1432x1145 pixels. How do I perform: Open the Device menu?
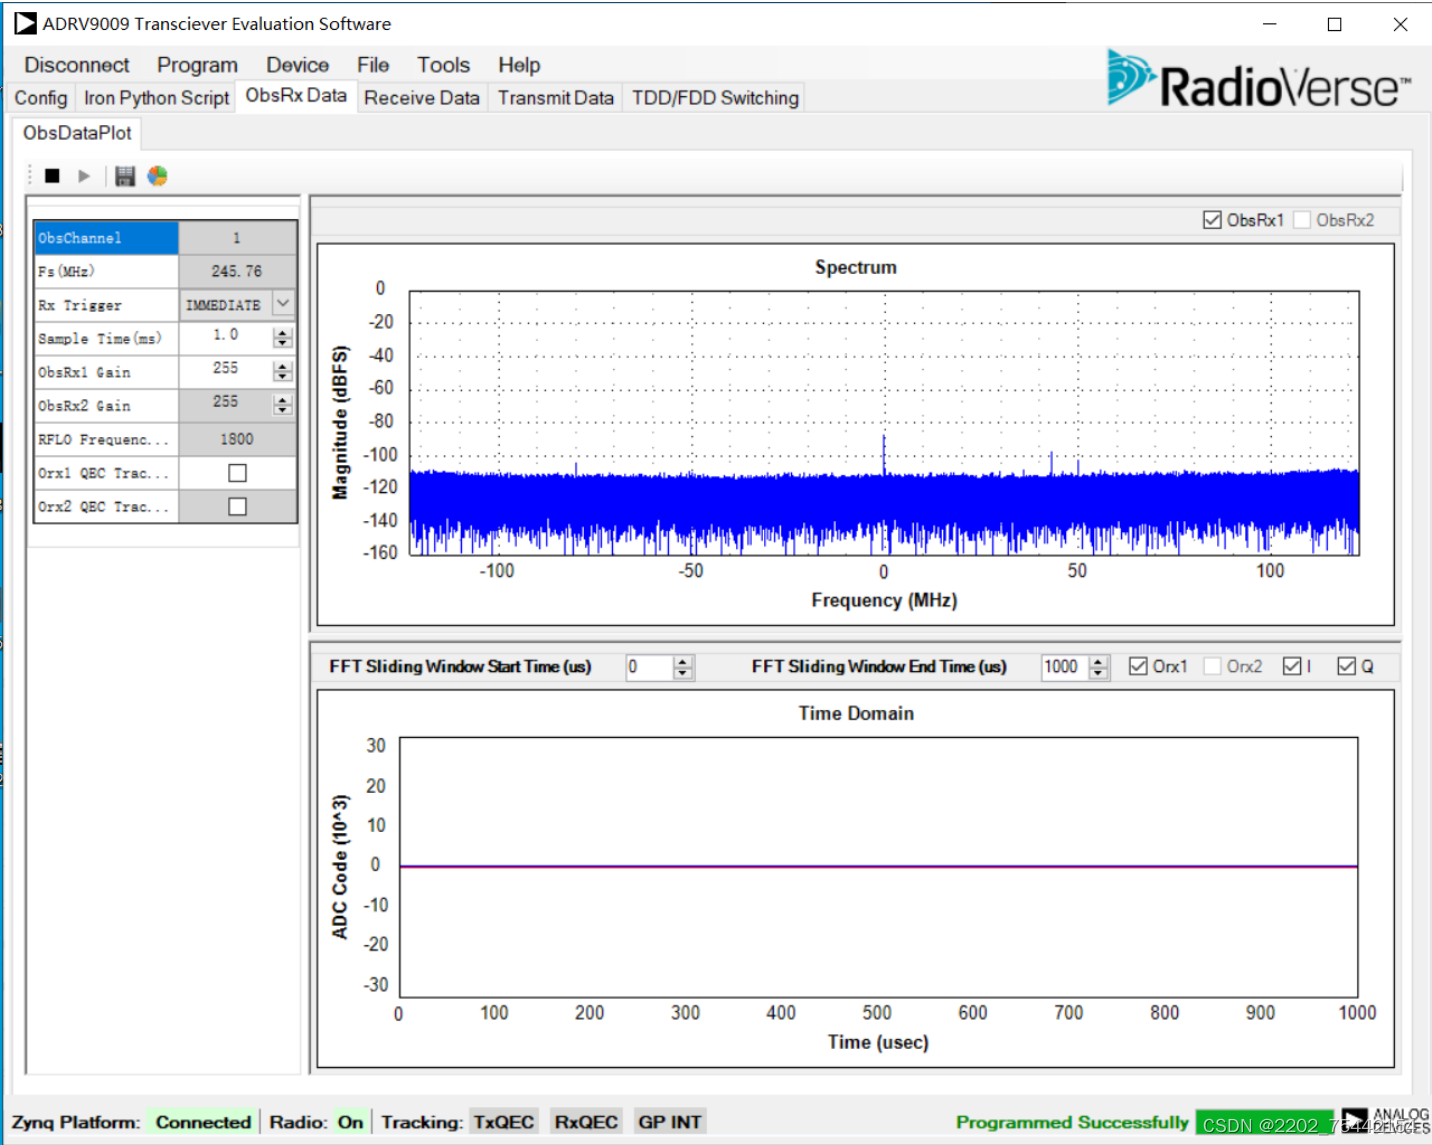tap(297, 65)
